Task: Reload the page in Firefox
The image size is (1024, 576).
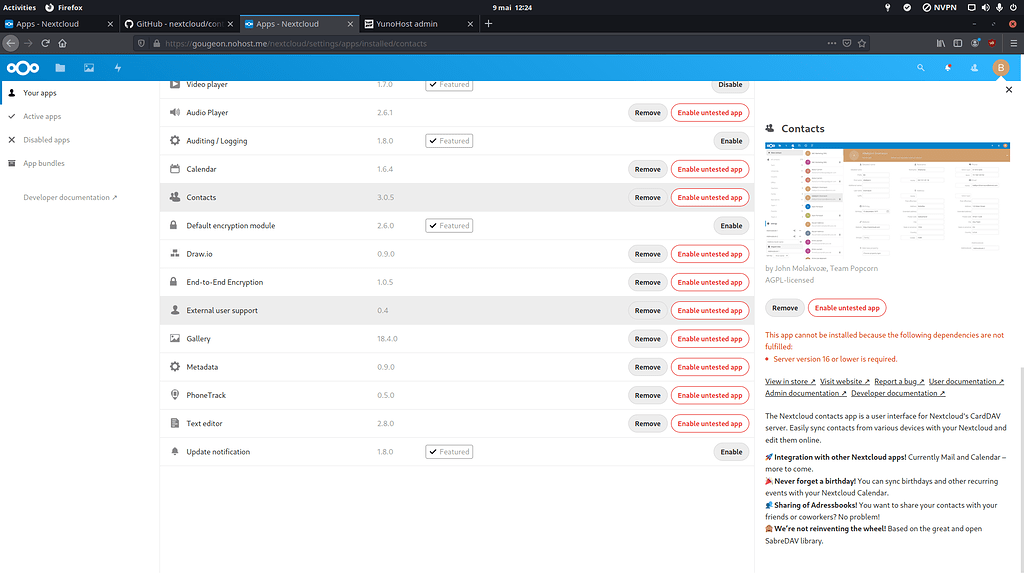Action: point(45,43)
